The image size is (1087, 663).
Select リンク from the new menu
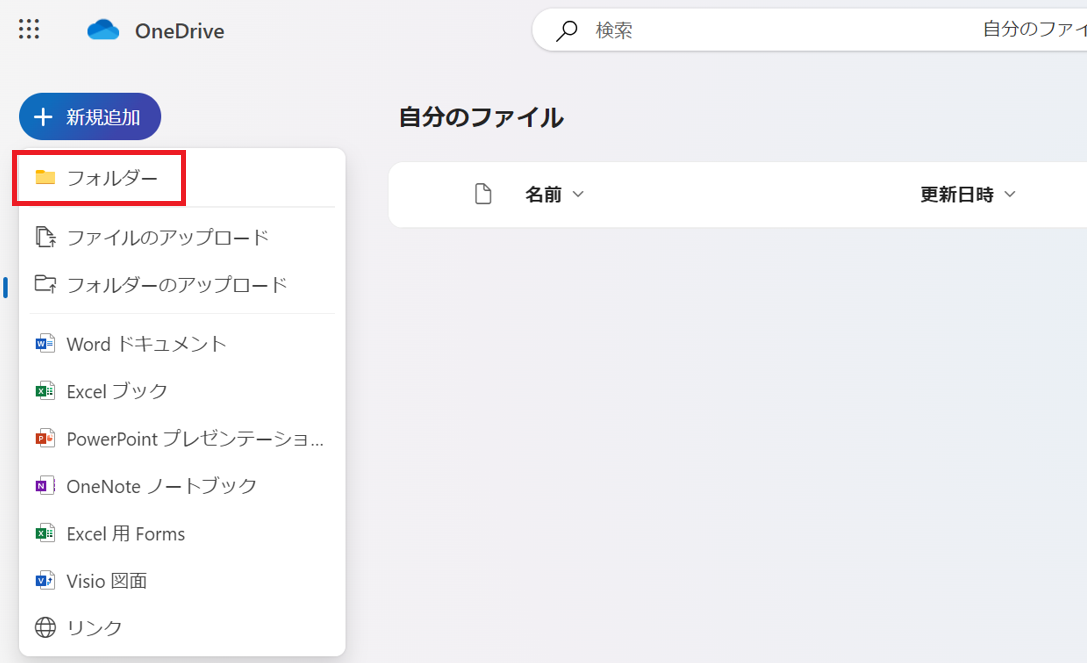[x=182, y=628]
